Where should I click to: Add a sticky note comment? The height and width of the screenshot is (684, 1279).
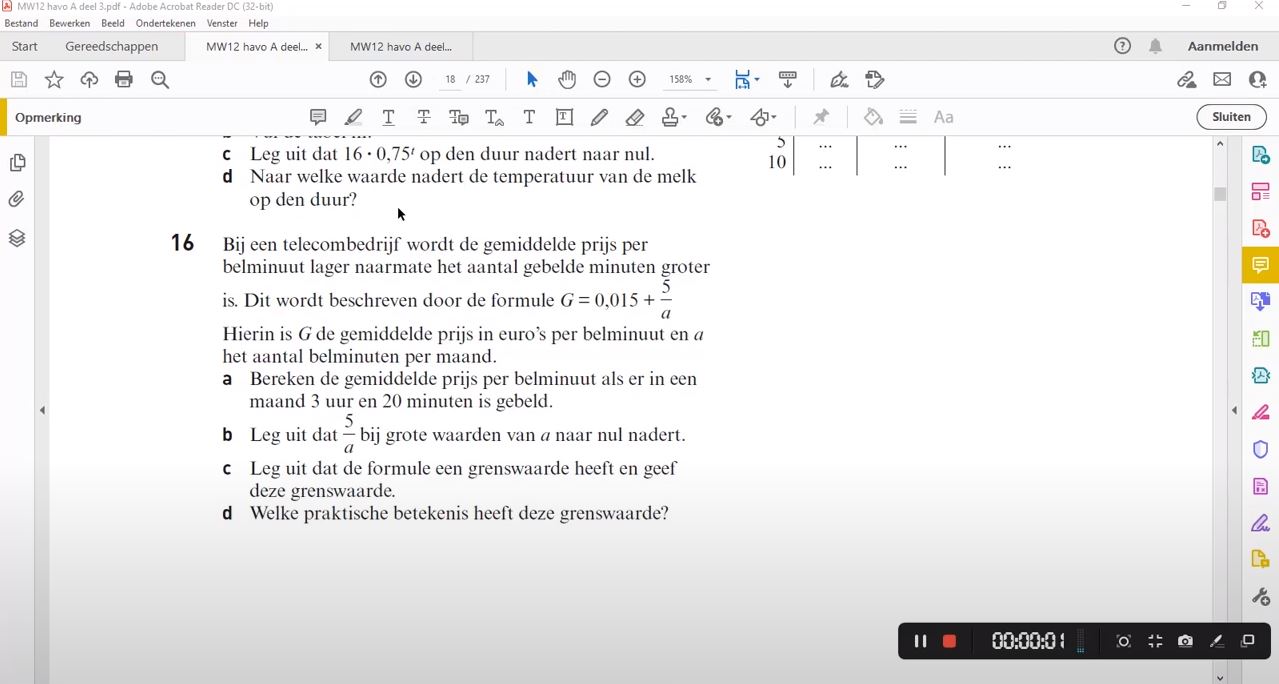click(x=318, y=117)
